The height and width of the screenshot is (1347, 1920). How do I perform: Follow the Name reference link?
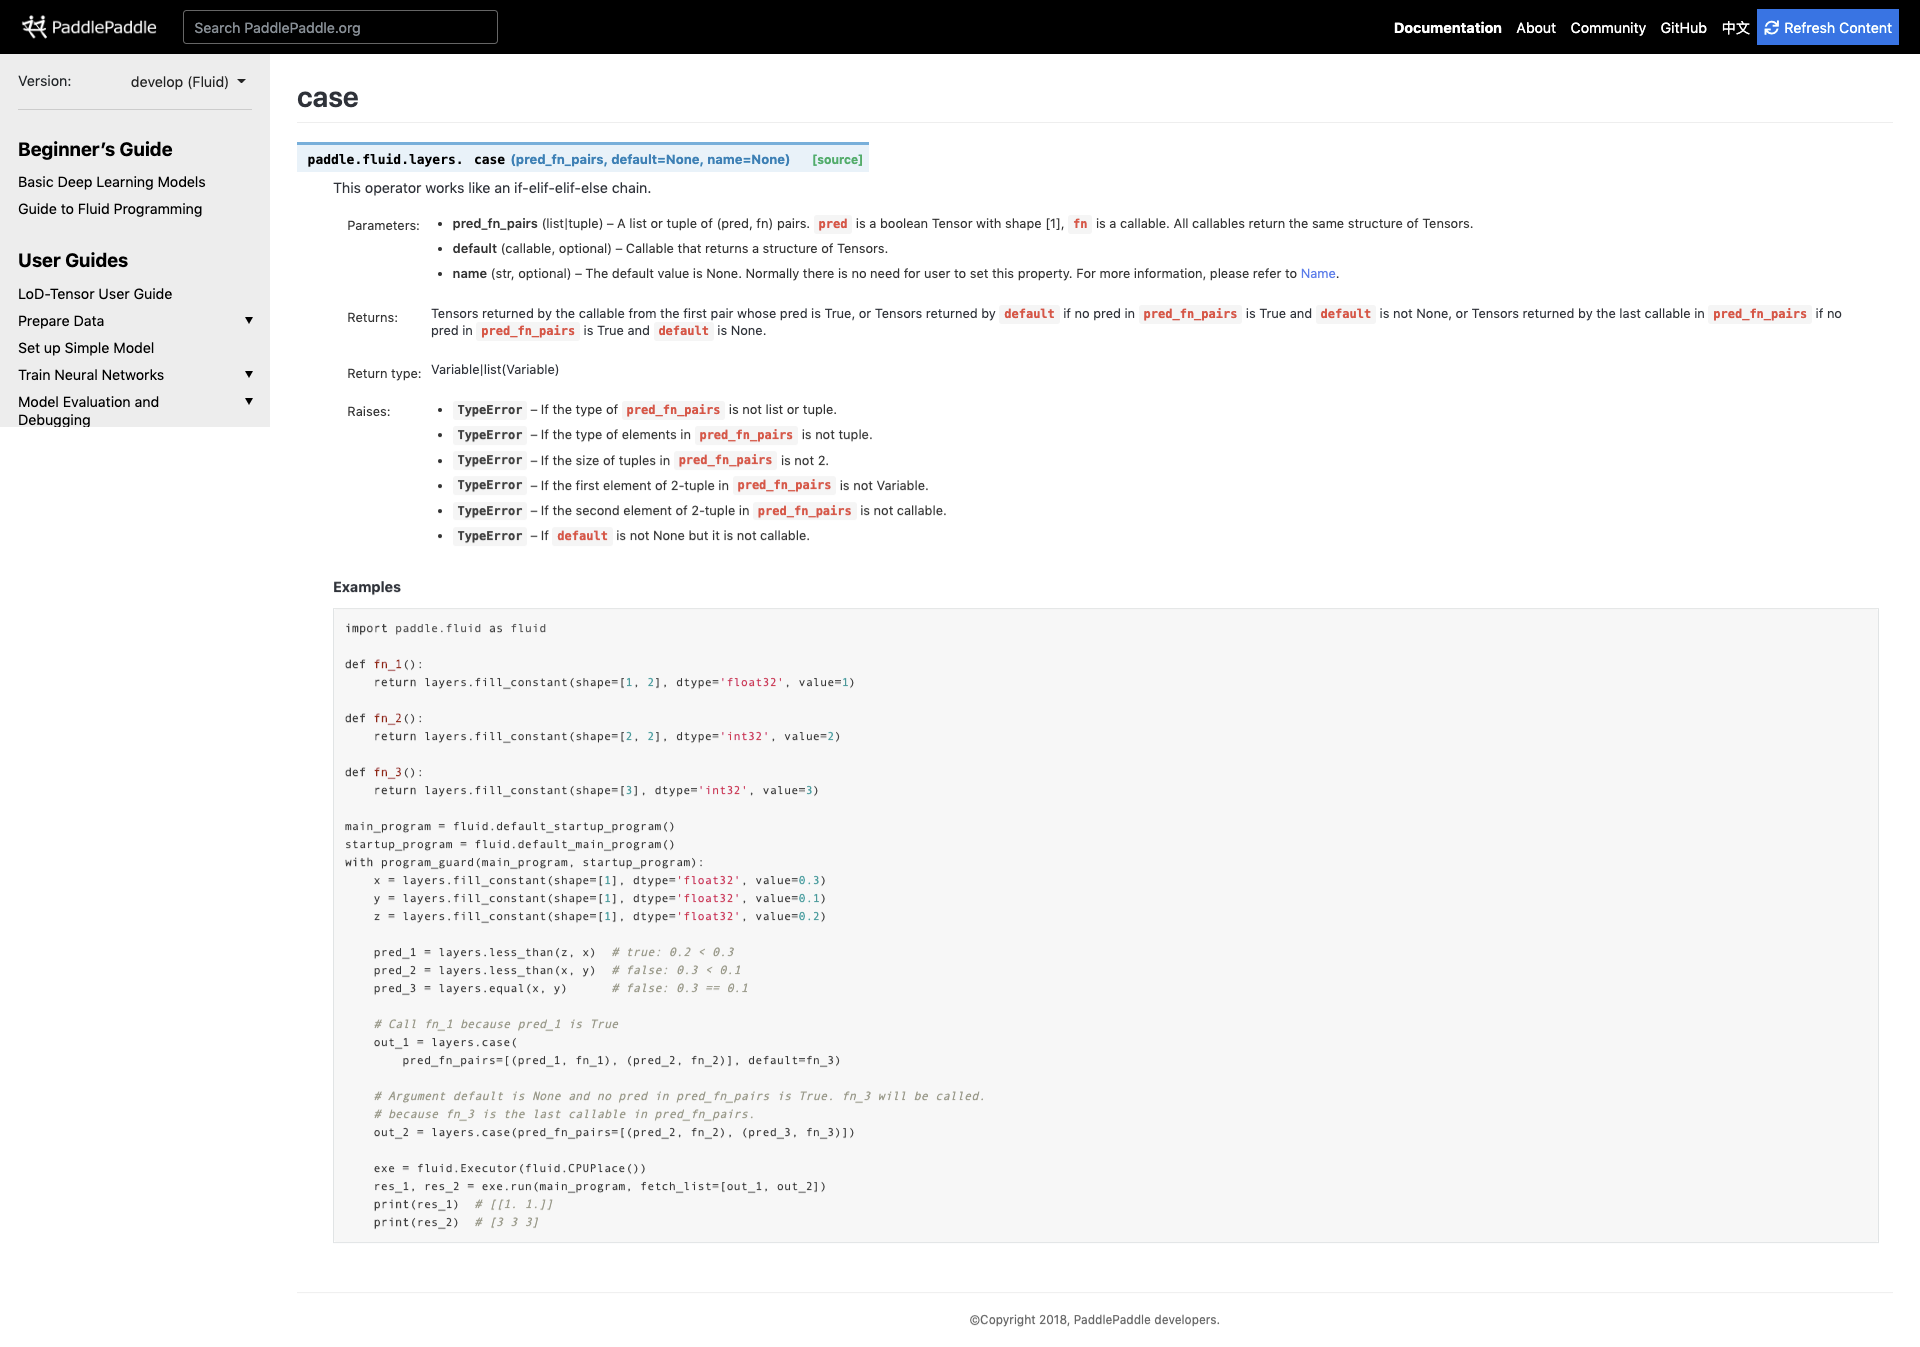point(1317,274)
